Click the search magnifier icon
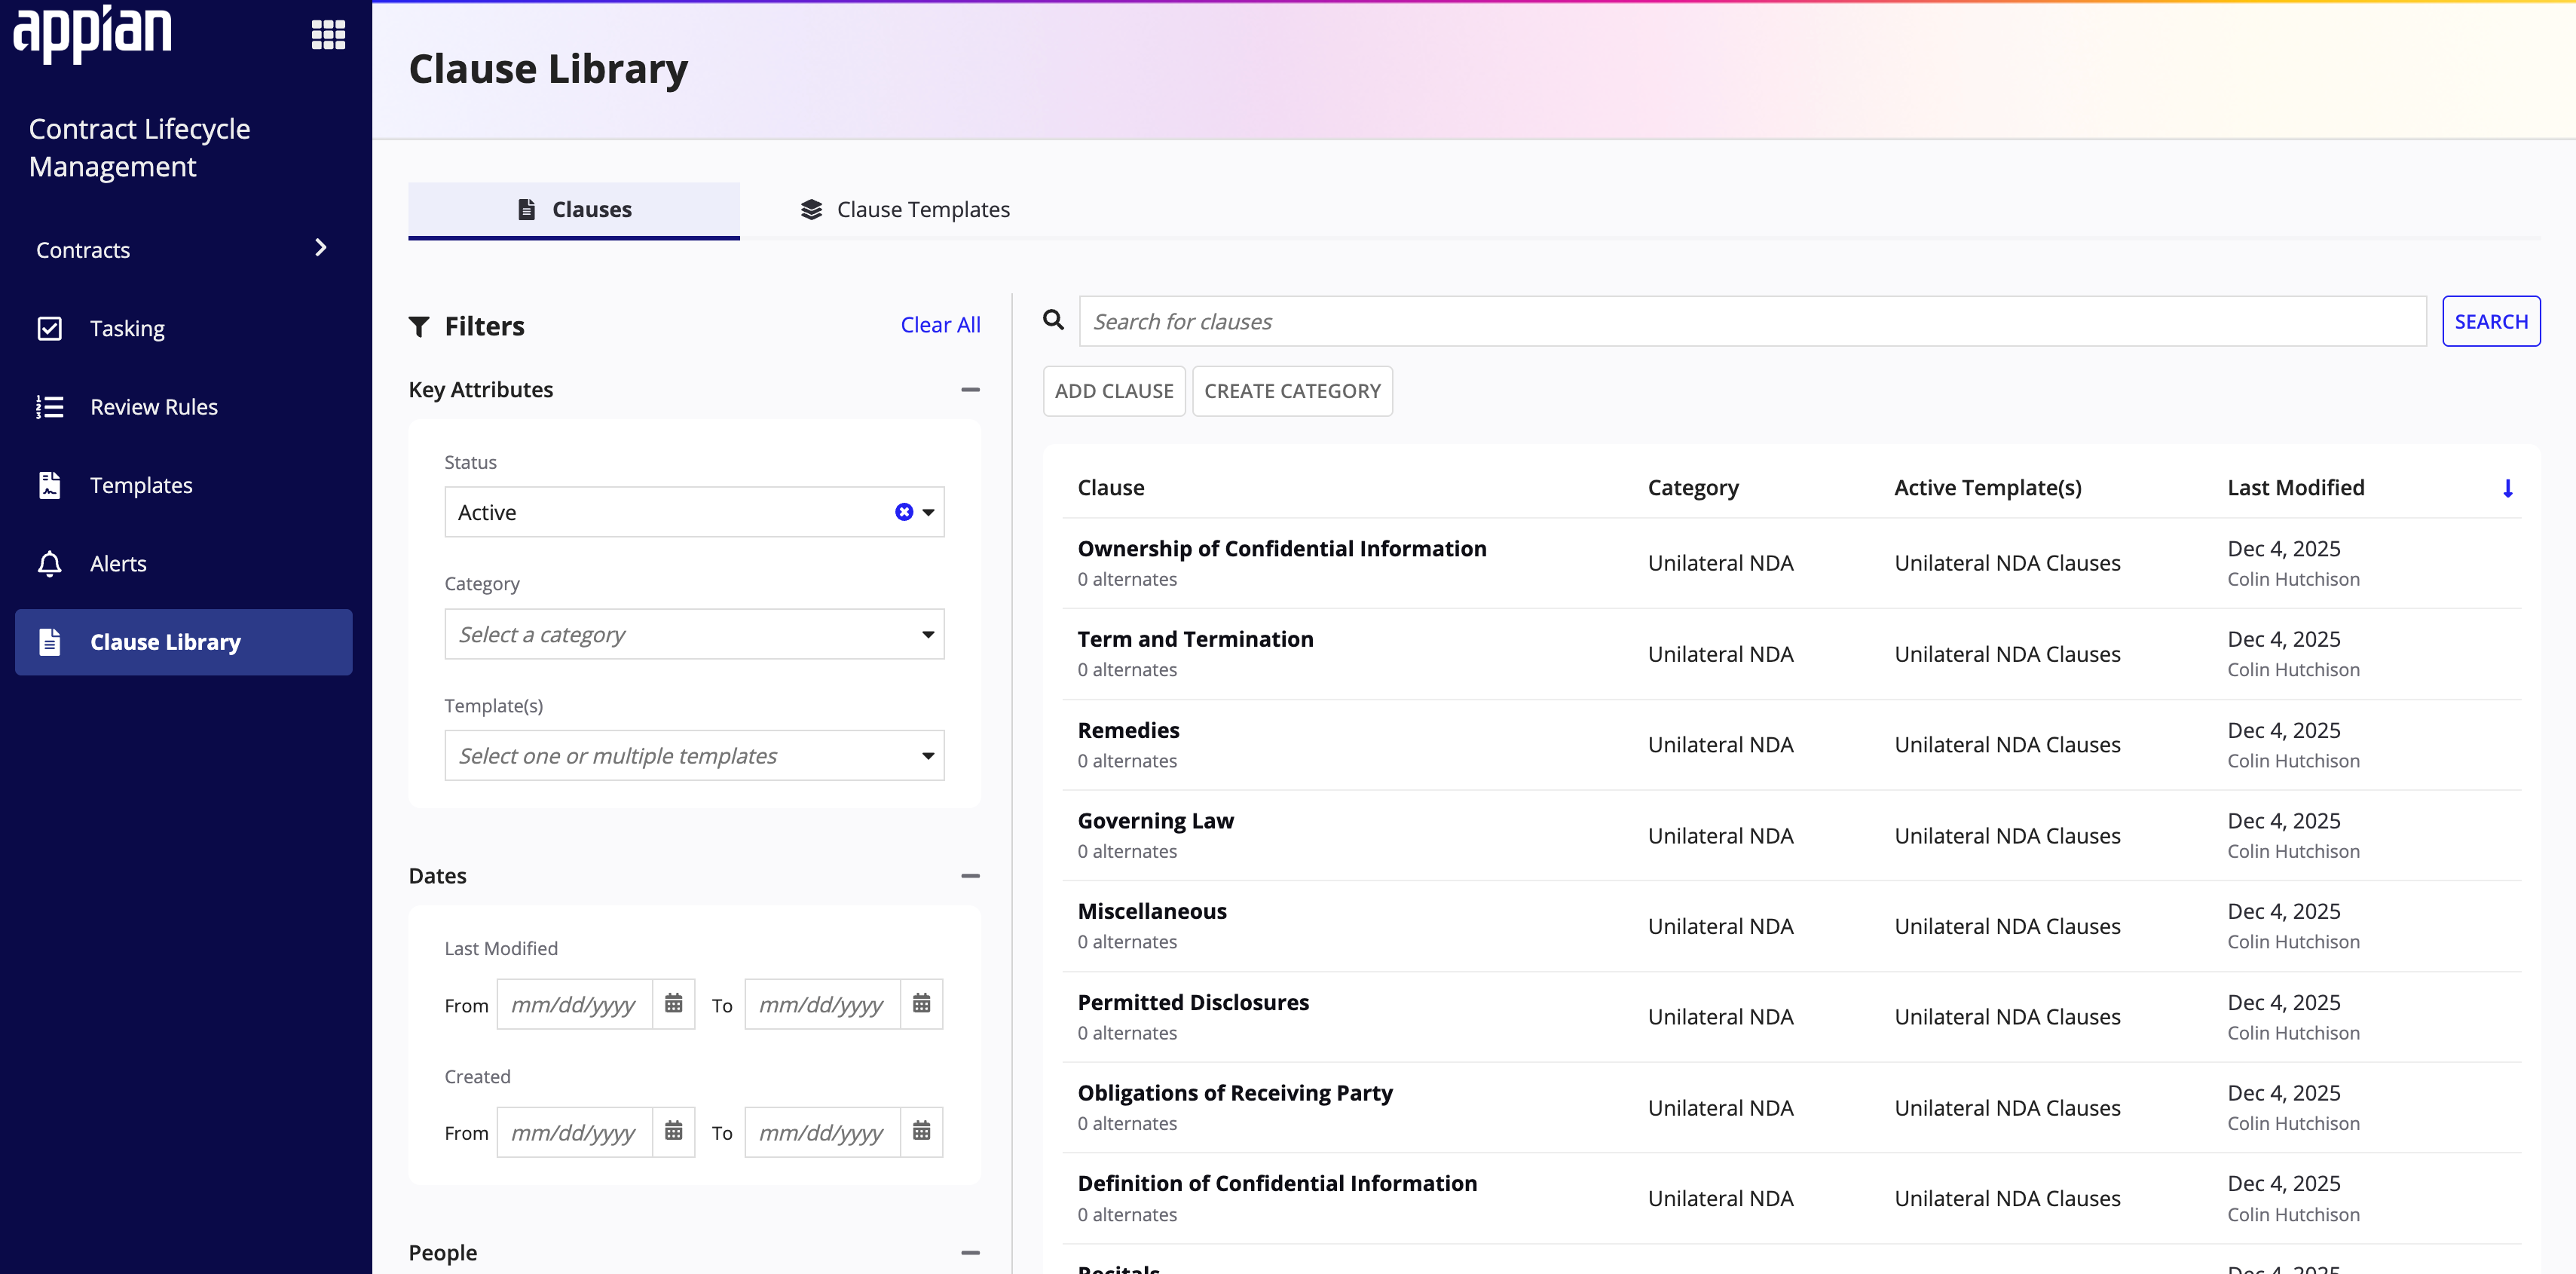This screenshot has width=2576, height=1274. pyautogui.click(x=1053, y=320)
